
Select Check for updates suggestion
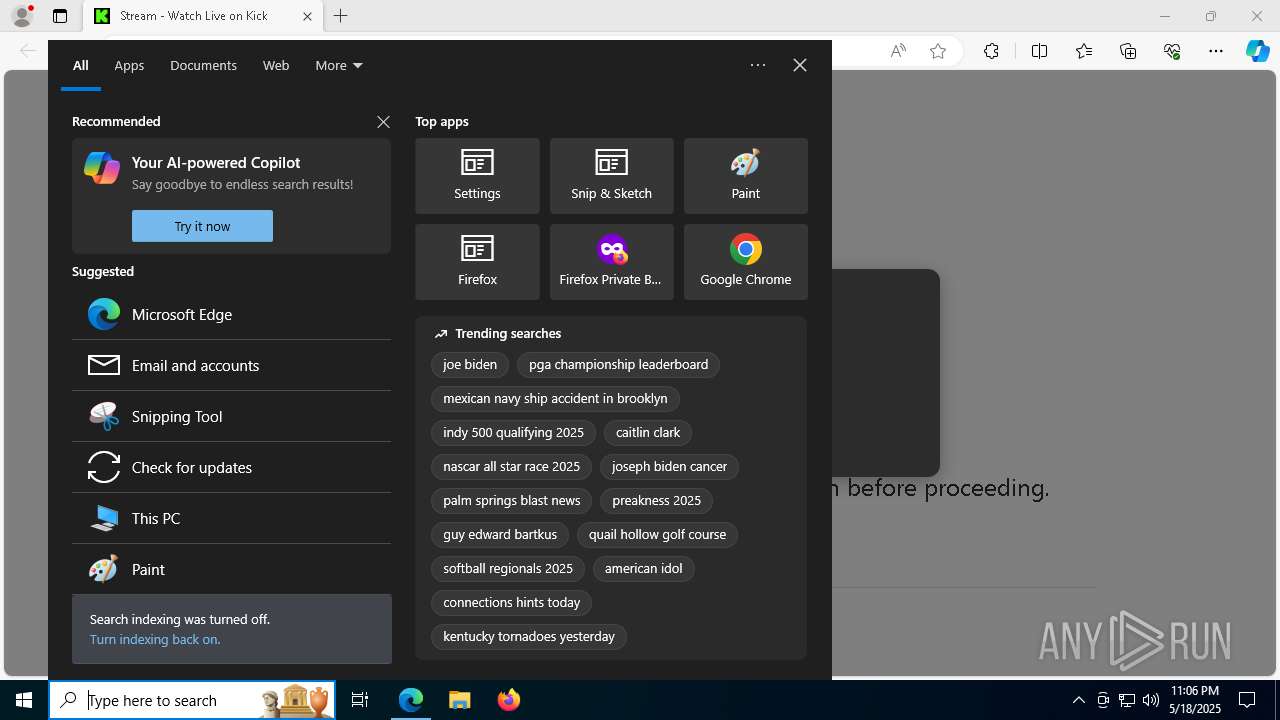click(231, 467)
